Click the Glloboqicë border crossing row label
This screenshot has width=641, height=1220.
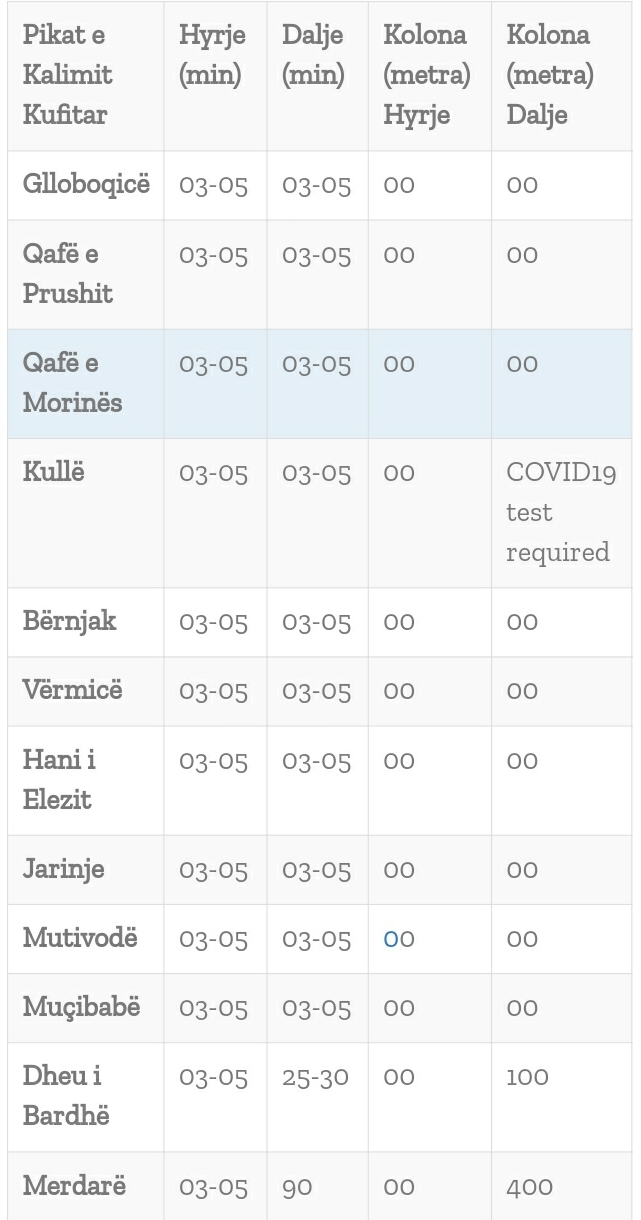[x=86, y=185]
